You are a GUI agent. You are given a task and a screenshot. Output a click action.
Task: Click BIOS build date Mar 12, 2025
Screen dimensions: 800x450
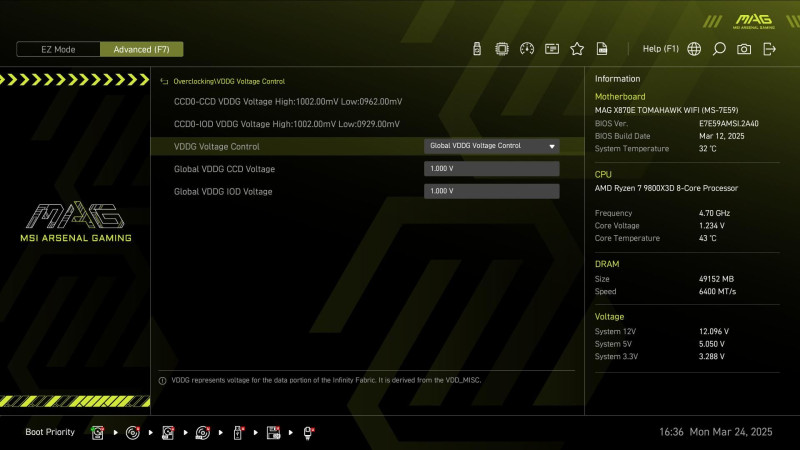pyautogui.click(x=721, y=136)
